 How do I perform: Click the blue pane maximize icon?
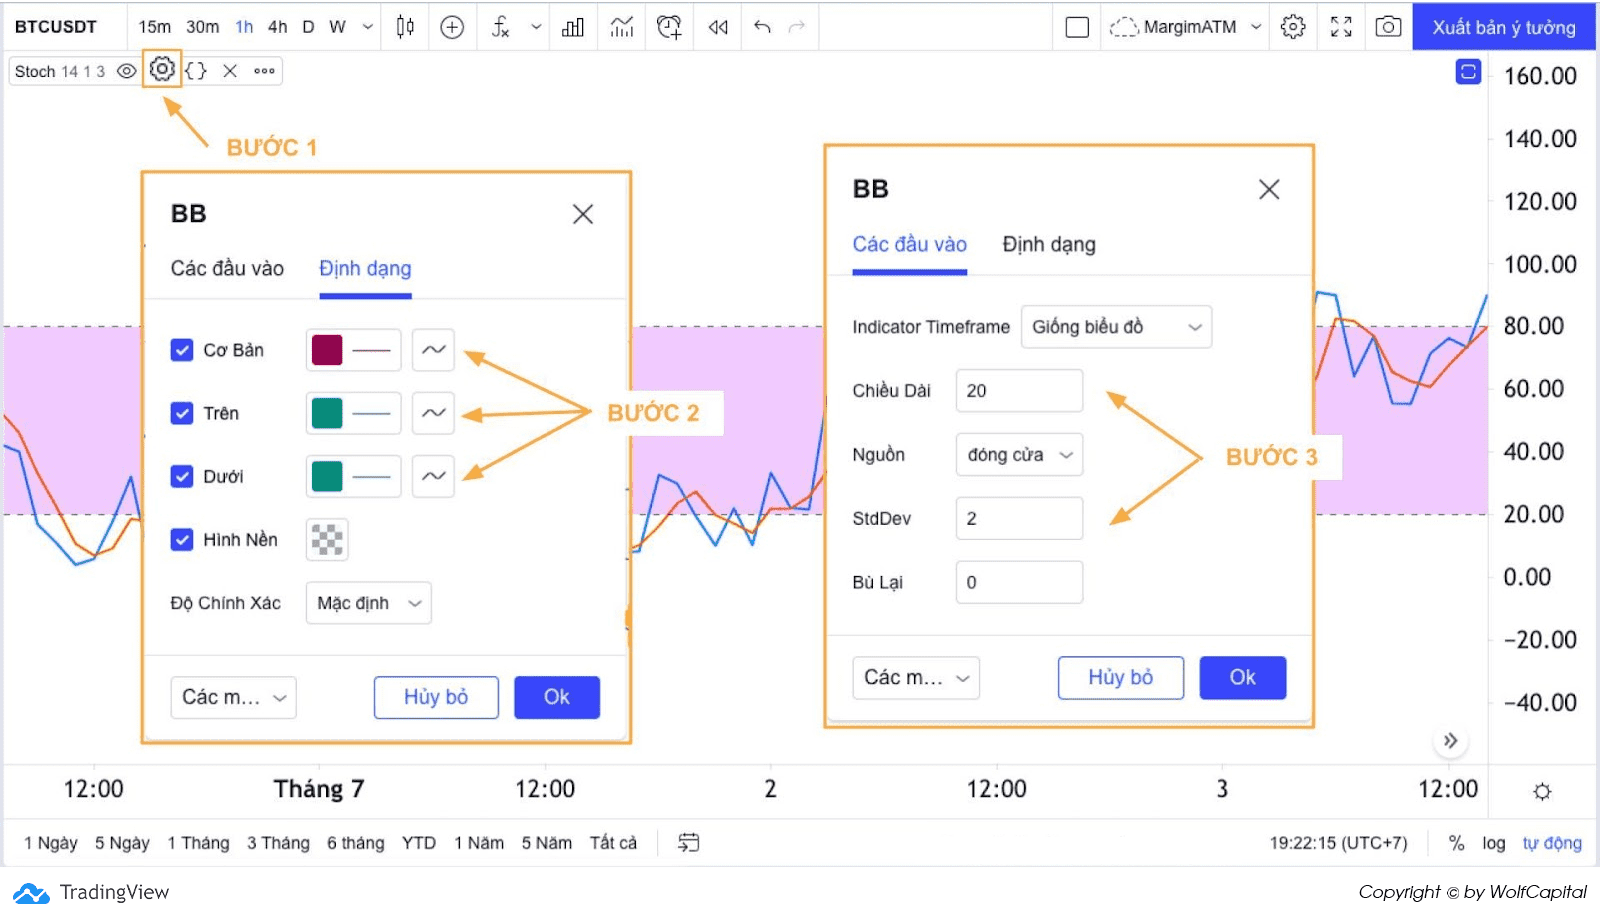tap(1468, 72)
